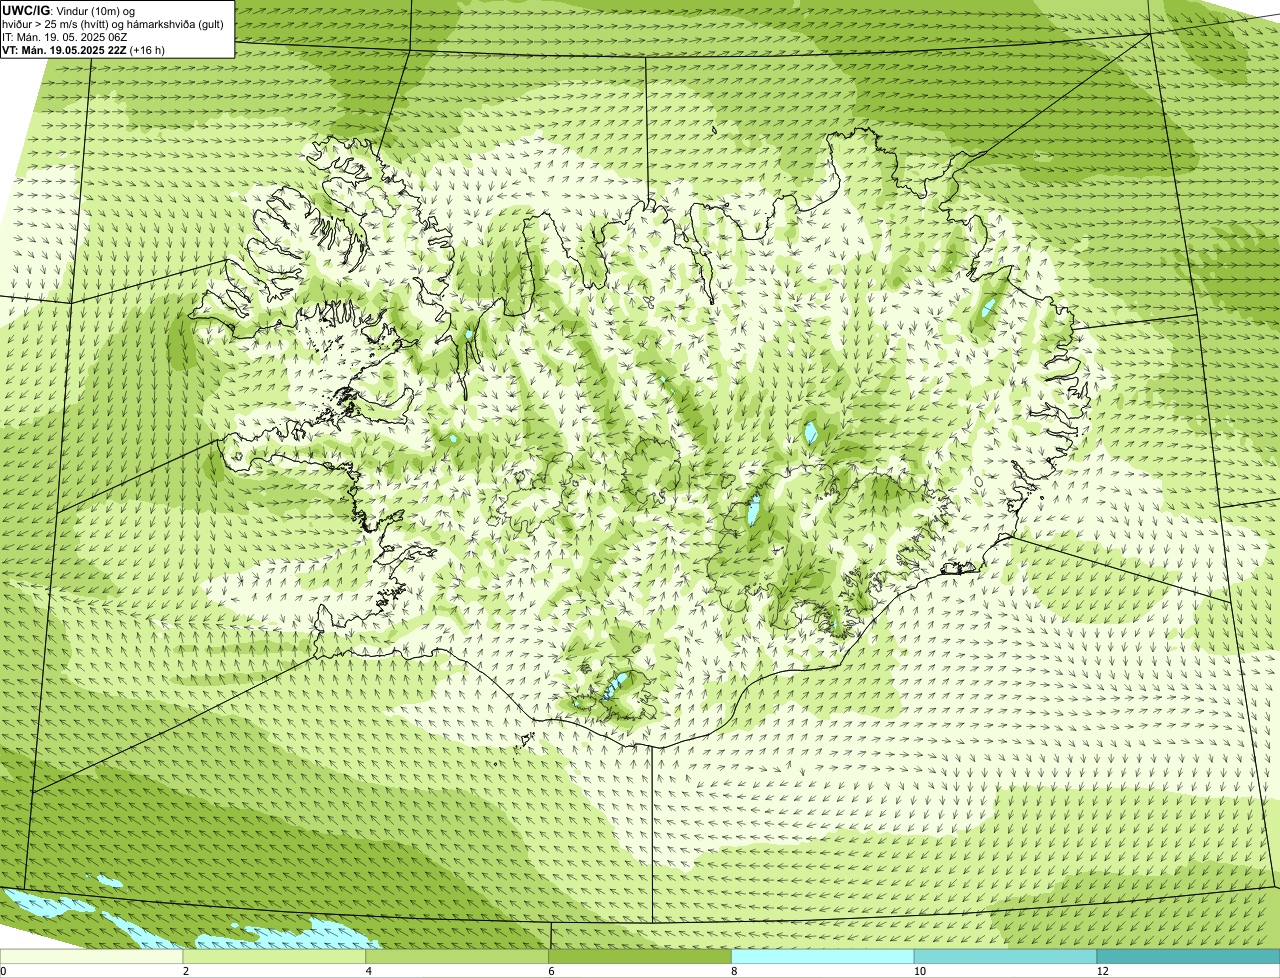Click the '2' label on the color scale
Screen dimensions: 1280x978
pos(185,971)
